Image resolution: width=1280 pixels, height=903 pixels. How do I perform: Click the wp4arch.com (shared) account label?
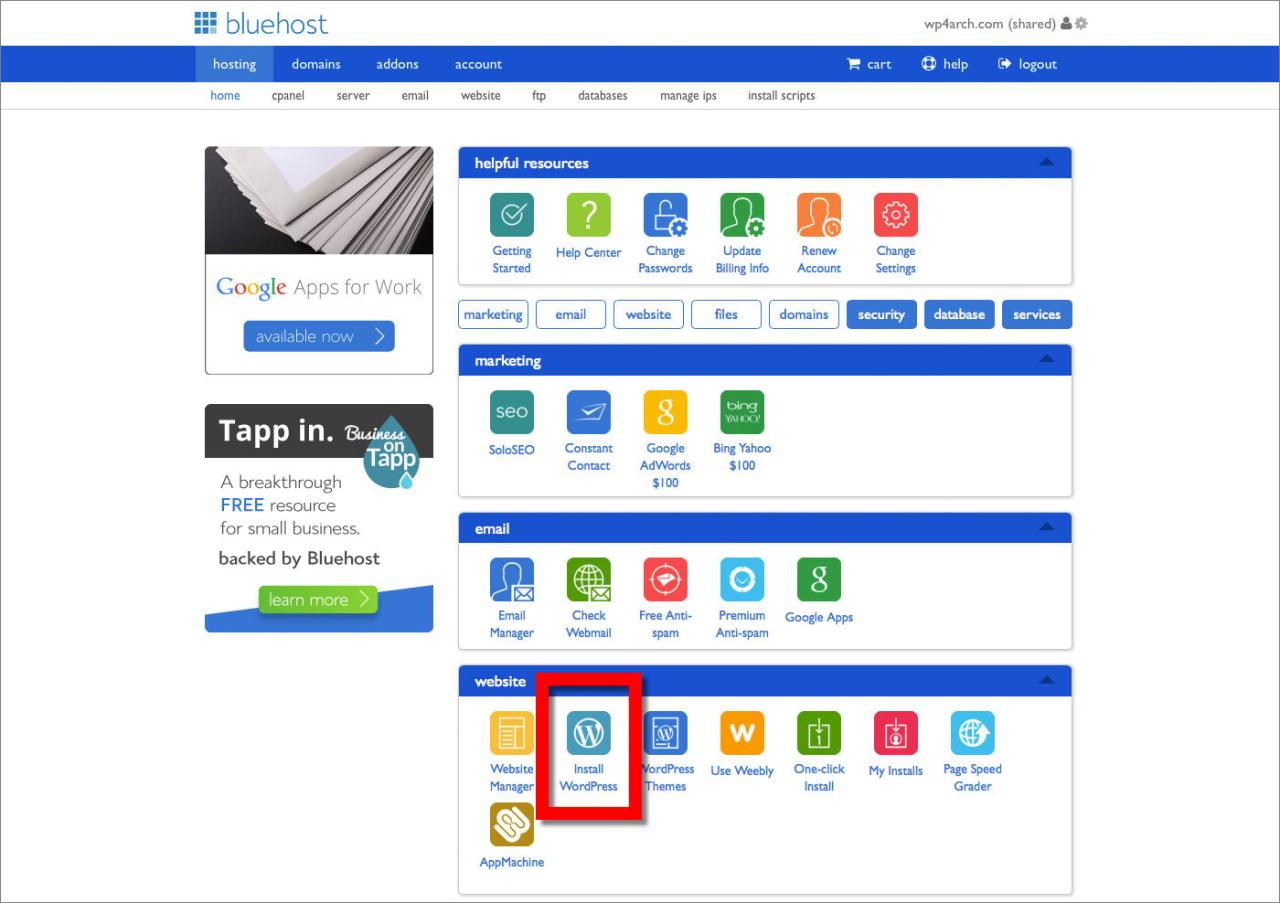pos(989,24)
